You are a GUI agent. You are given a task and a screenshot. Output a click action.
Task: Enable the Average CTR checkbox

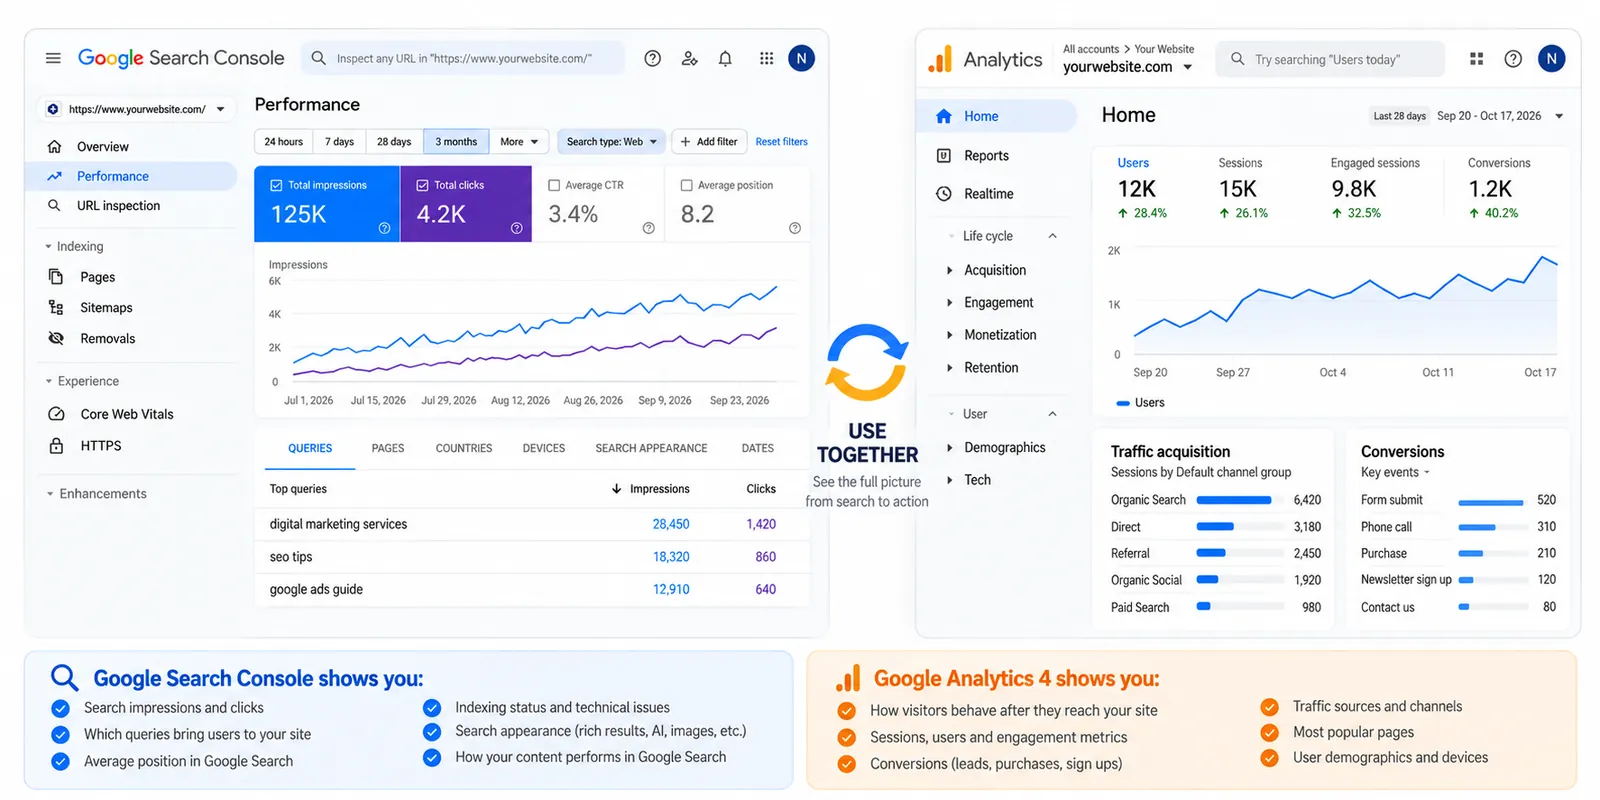click(554, 185)
